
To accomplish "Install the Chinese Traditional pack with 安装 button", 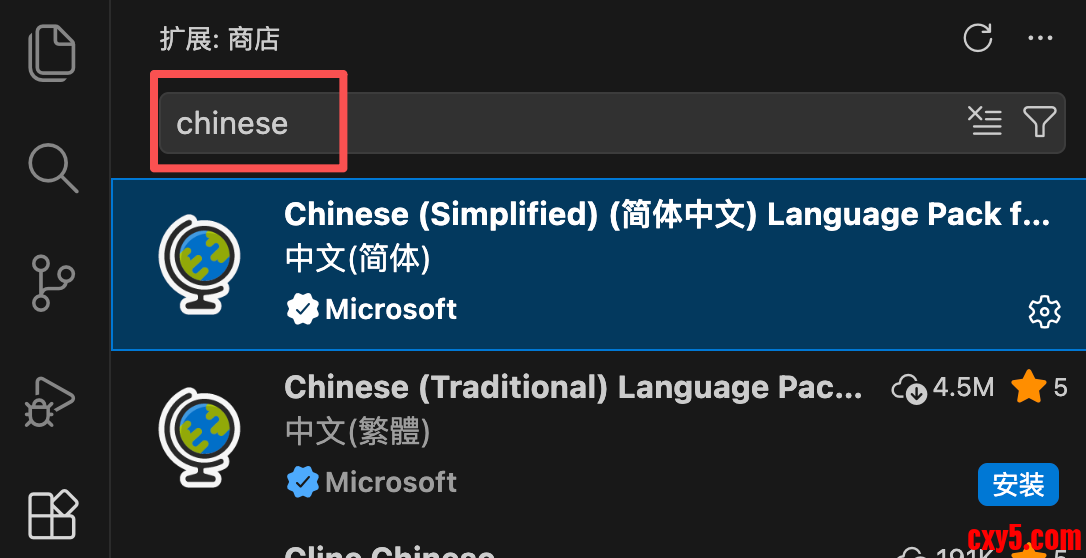I will point(1018,485).
